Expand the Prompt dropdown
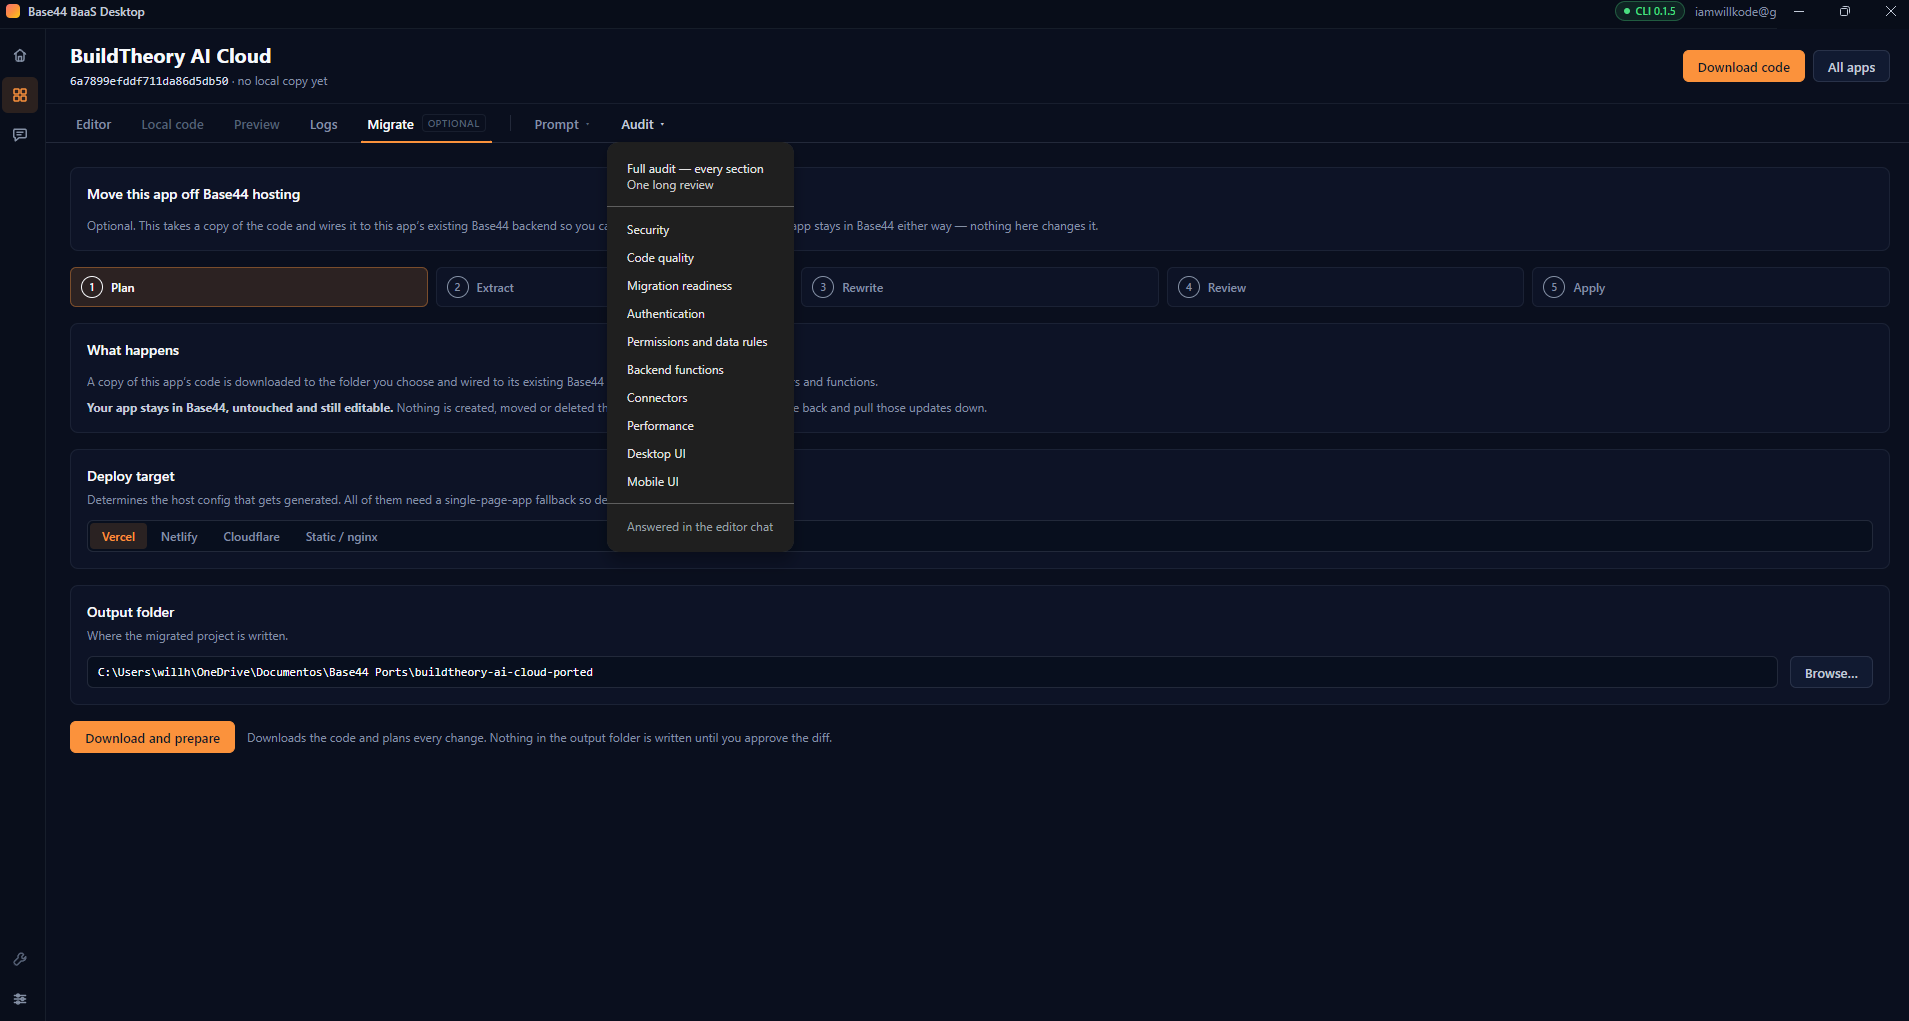Image resolution: width=1909 pixels, height=1021 pixels. (x=562, y=124)
